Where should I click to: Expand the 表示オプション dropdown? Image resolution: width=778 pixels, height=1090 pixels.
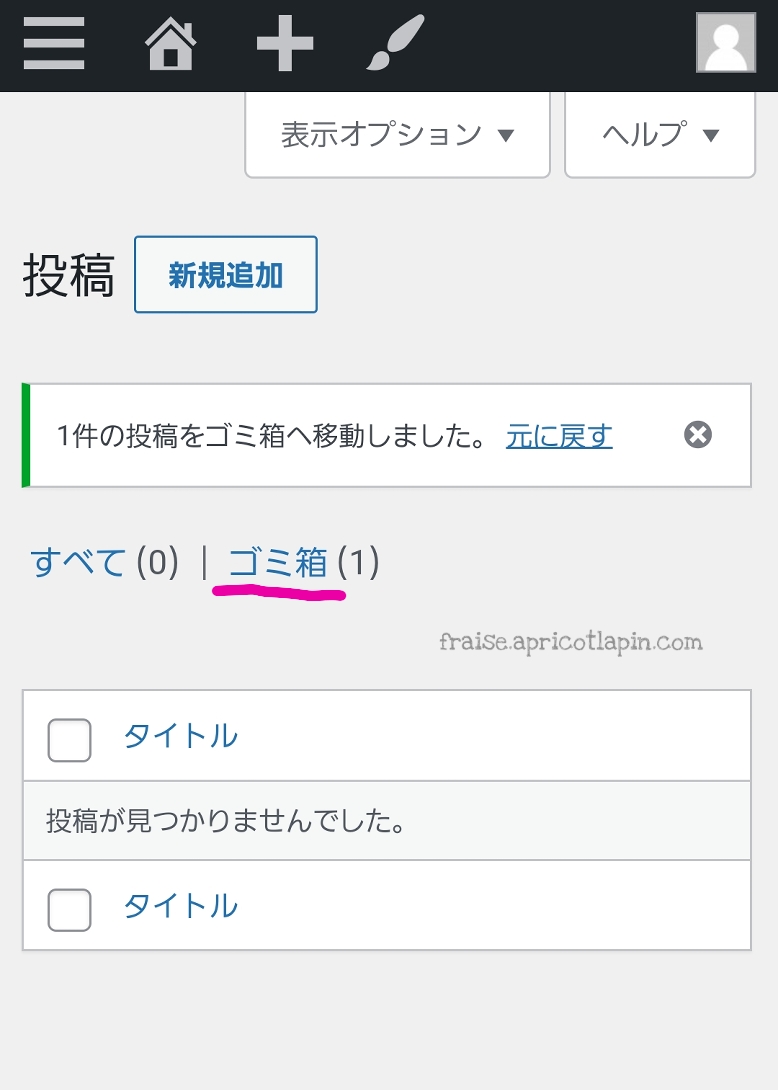[x=398, y=135]
